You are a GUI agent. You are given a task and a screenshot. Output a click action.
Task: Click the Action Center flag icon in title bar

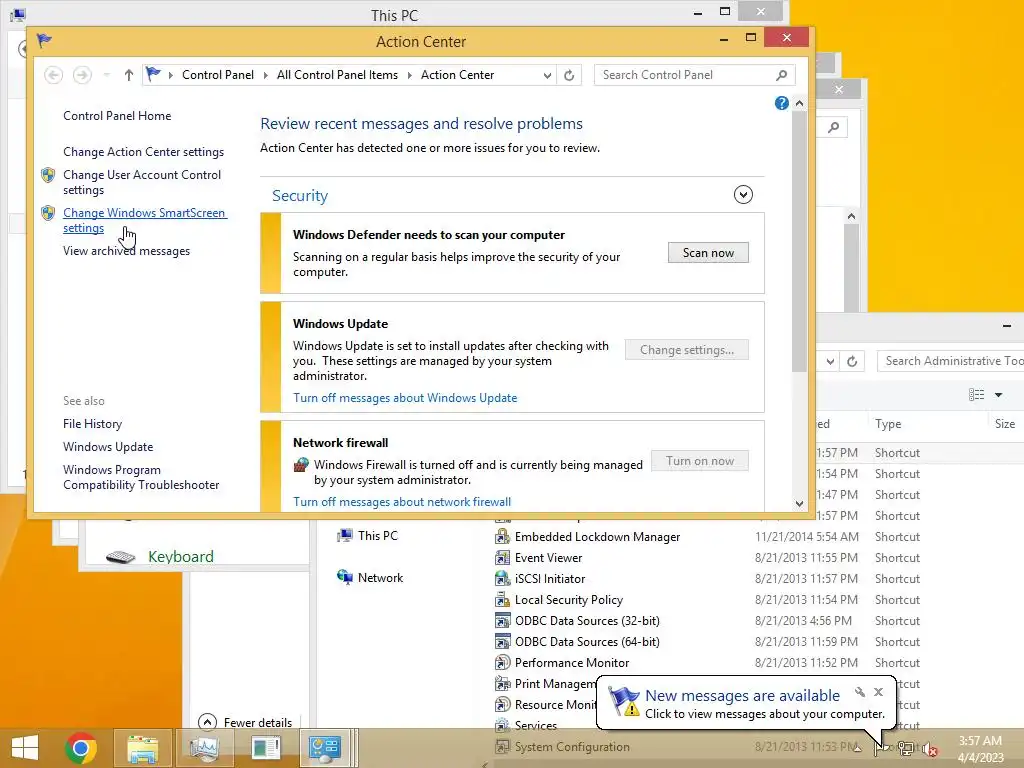(x=44, y=40)
